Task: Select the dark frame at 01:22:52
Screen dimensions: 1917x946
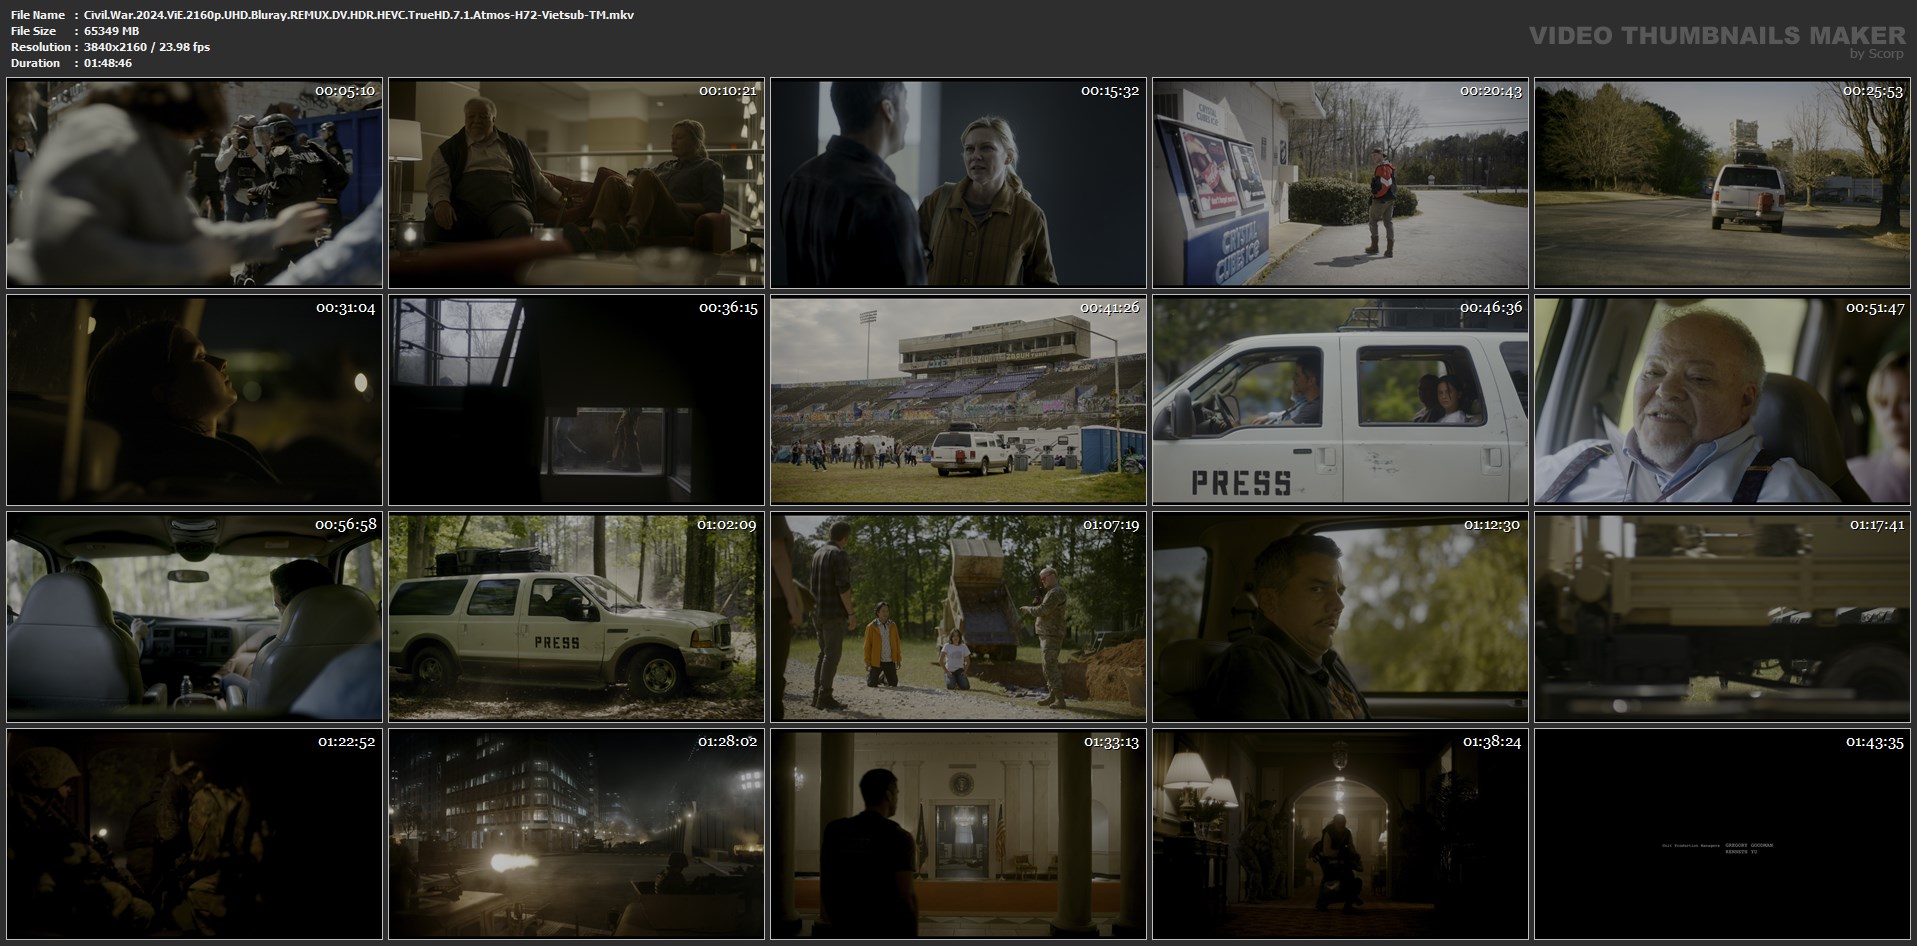Action: pyautogui.click(x=194, y=834)
